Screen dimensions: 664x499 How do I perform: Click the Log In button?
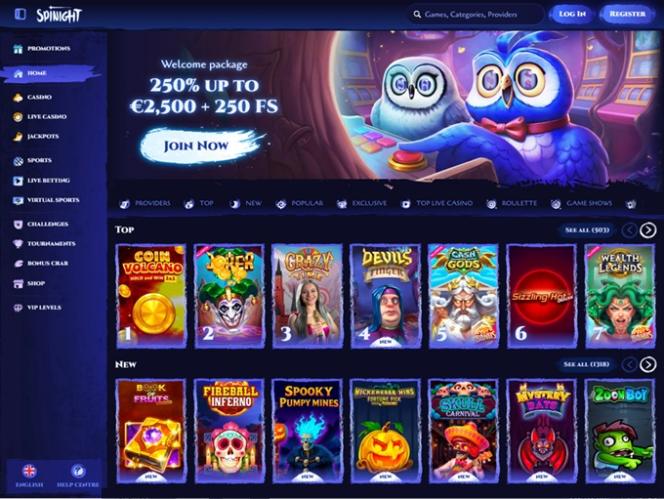click(572, 14)
